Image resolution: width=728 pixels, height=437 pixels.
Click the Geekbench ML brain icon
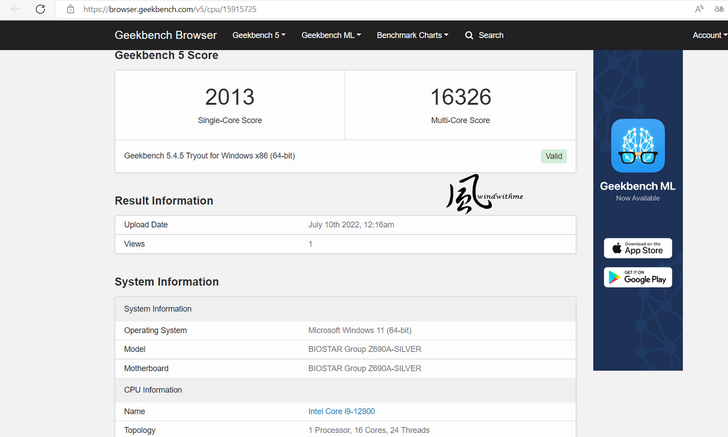coord(638,146)
